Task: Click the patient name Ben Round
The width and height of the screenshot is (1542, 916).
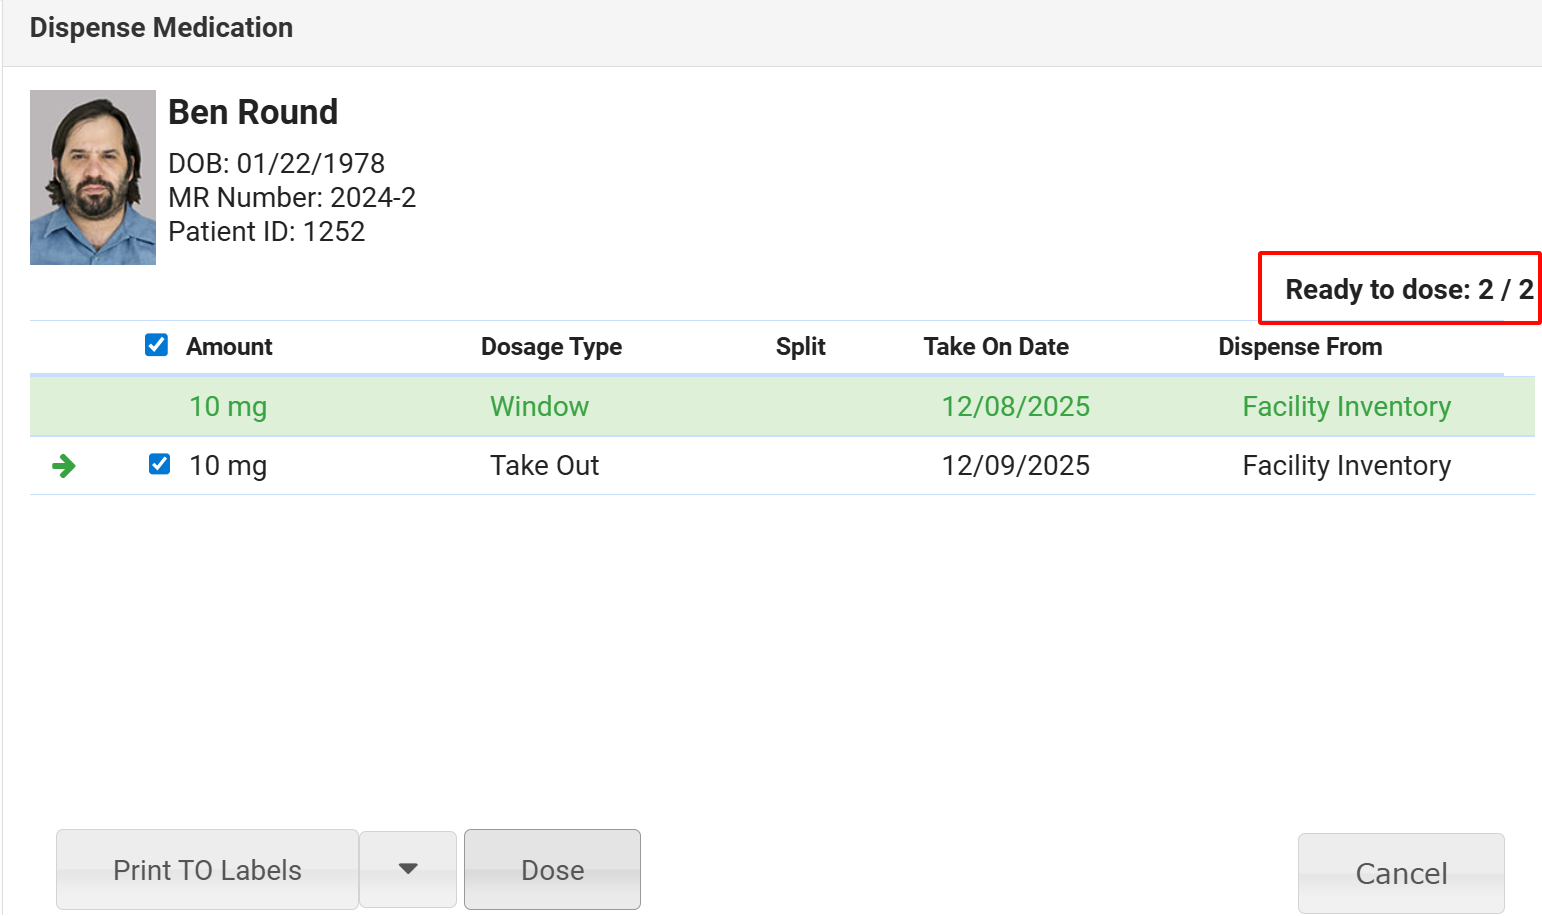Action: pyautogui.click(x=253, y=112)
